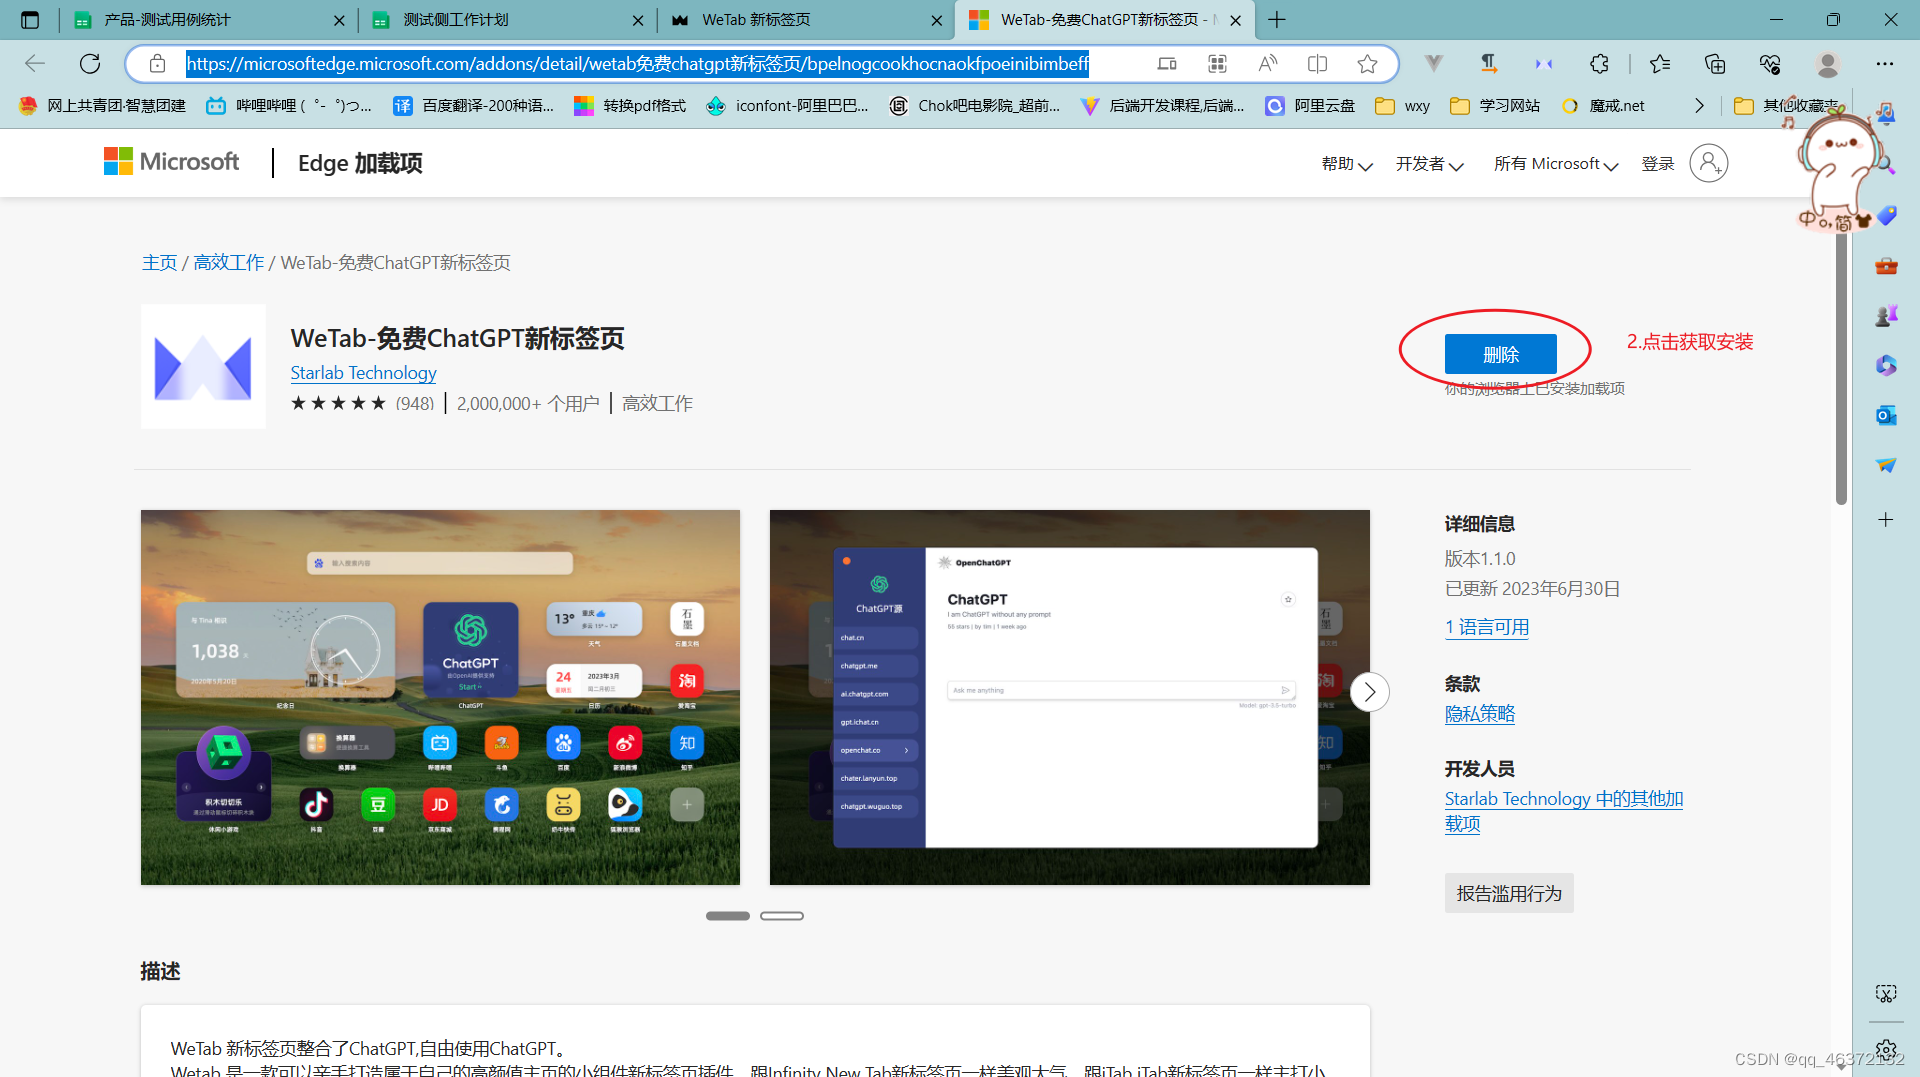Image resolution: width=1920 pixels, height=1077 pixels.
Task: Click the read aloud icon
Action: click(1267, 64)
